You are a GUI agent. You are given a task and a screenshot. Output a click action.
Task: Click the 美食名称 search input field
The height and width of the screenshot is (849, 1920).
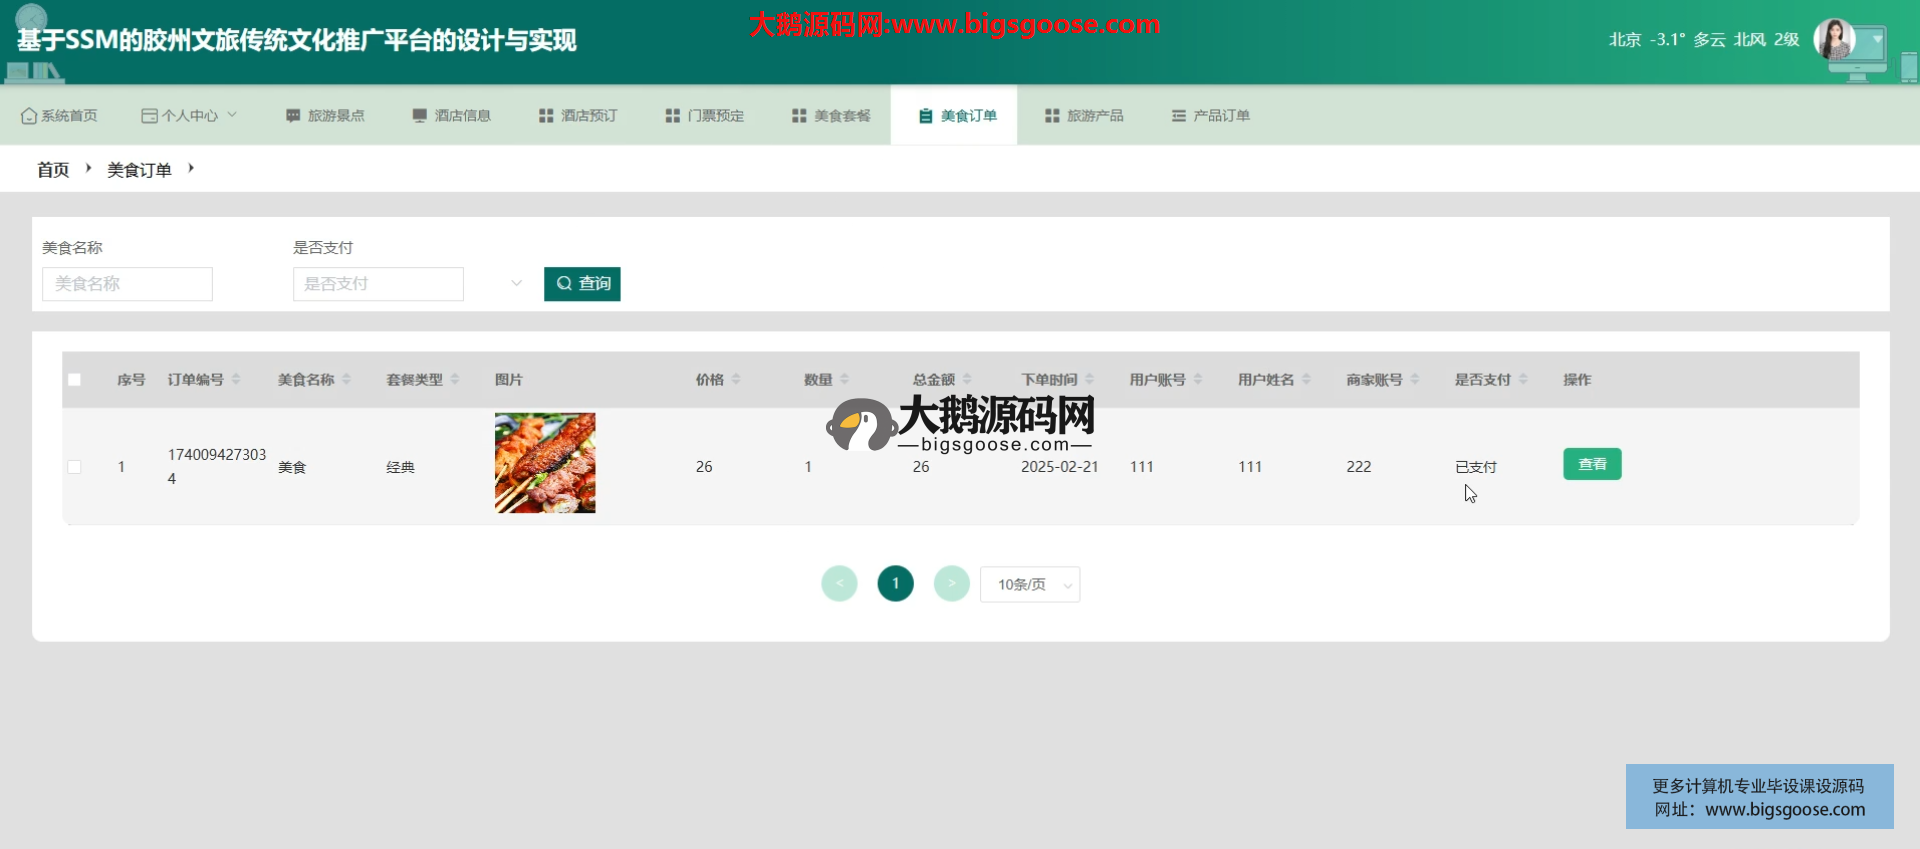127,284
